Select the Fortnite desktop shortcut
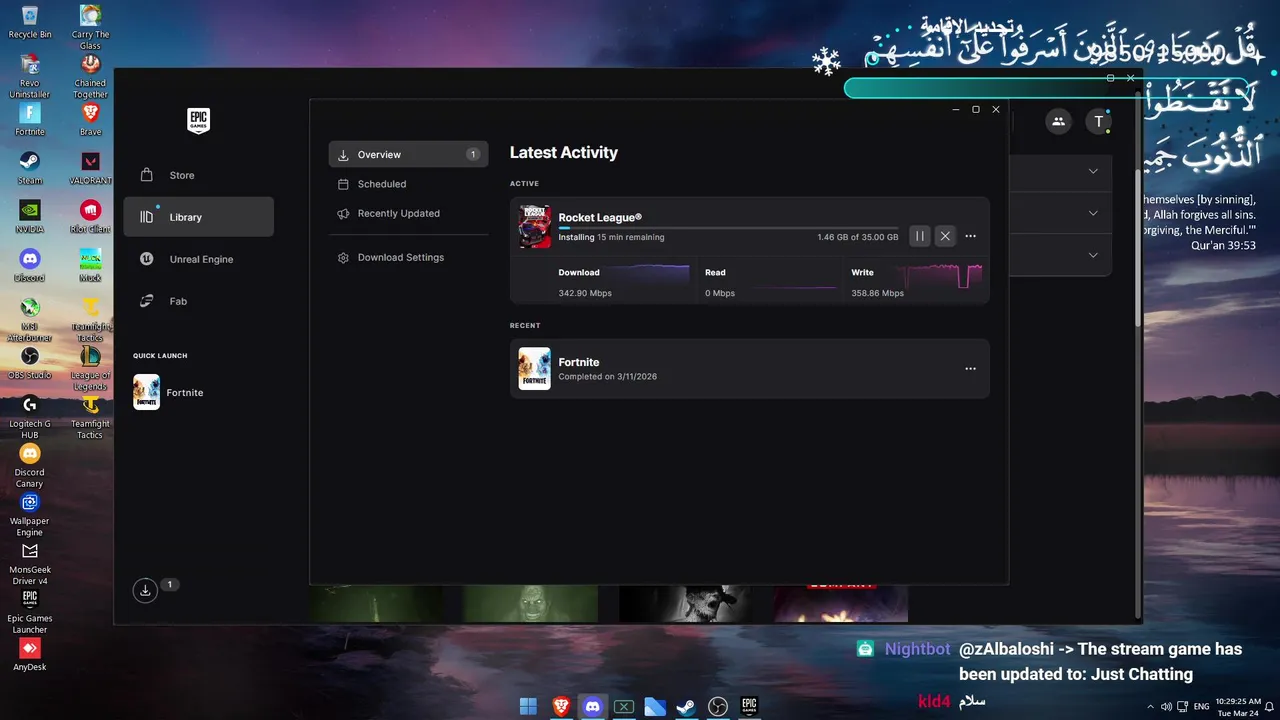The width and height of the screenshot is (1280, 720). pyautogui.click(x=30, y=120)
